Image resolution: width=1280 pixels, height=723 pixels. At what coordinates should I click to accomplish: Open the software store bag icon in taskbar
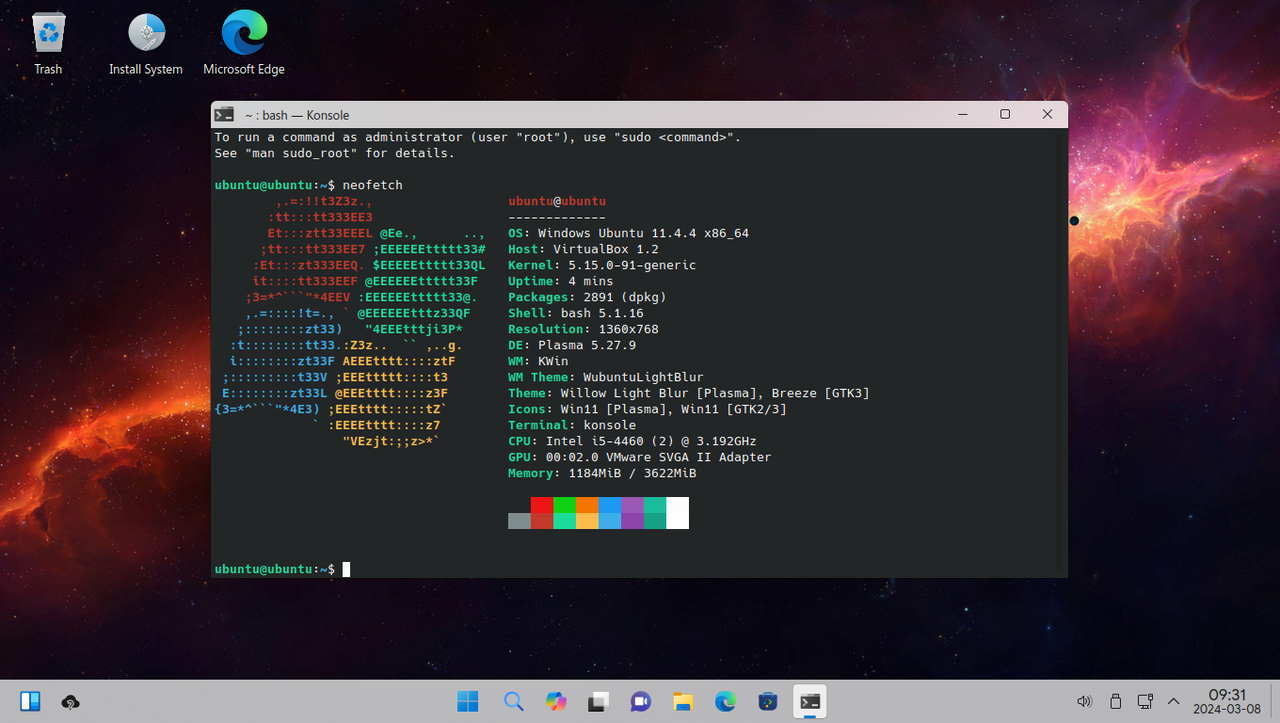pos(768,702)
